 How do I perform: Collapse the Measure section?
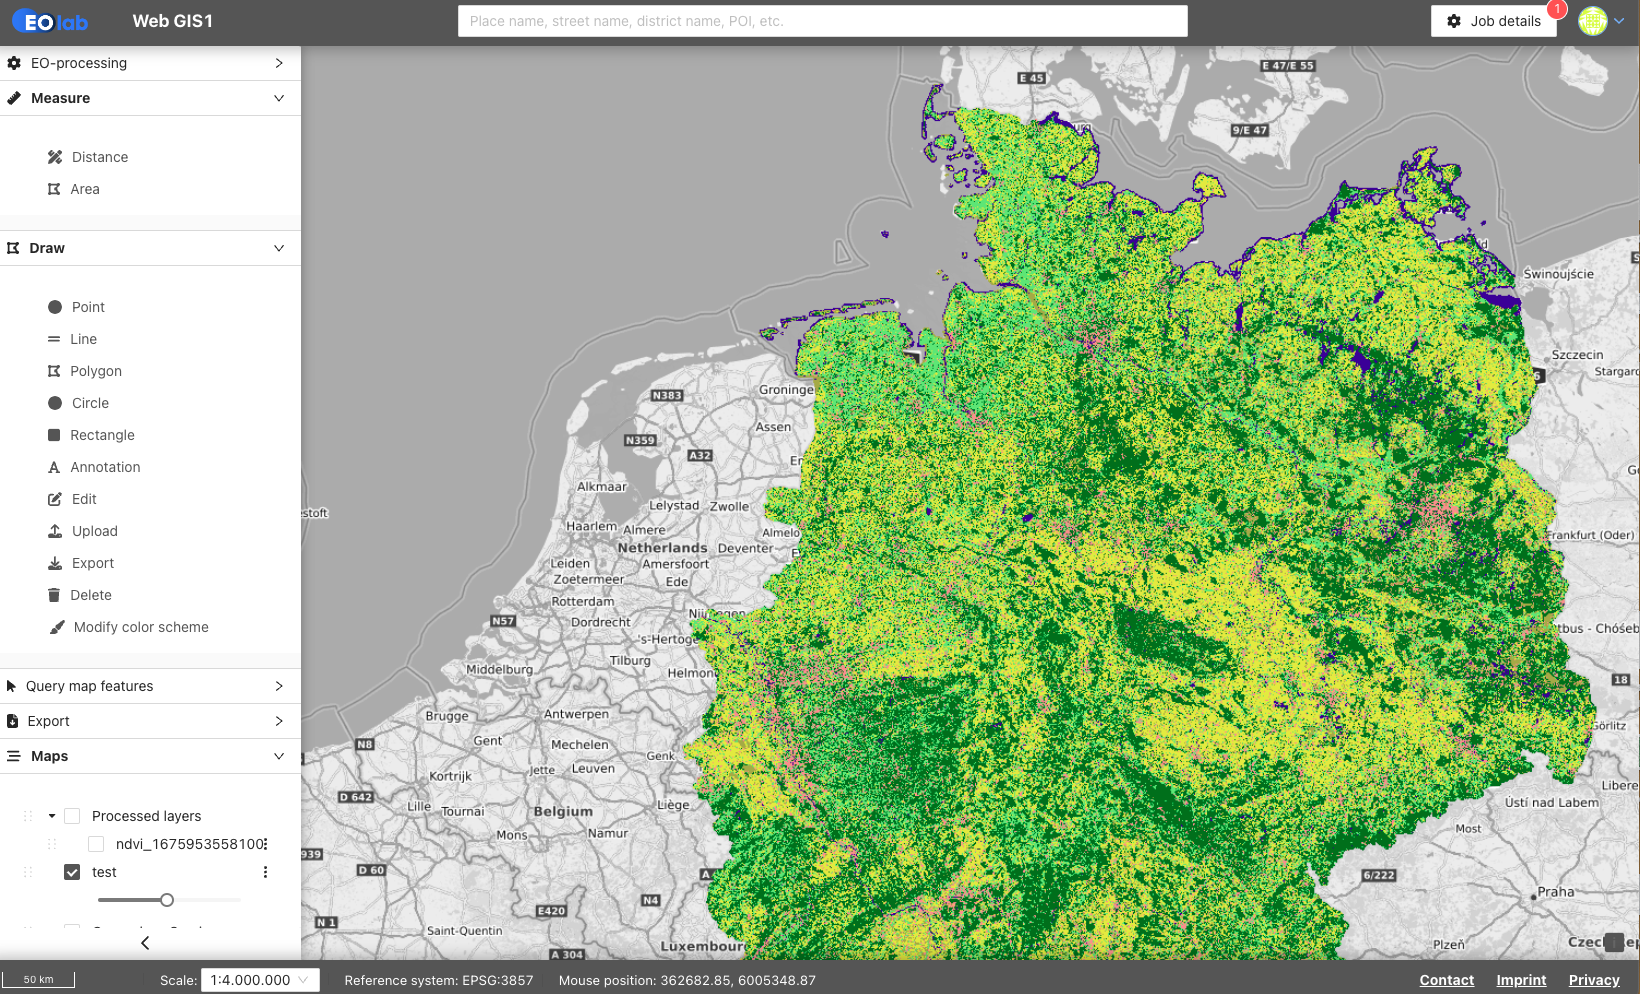(279, 98)
